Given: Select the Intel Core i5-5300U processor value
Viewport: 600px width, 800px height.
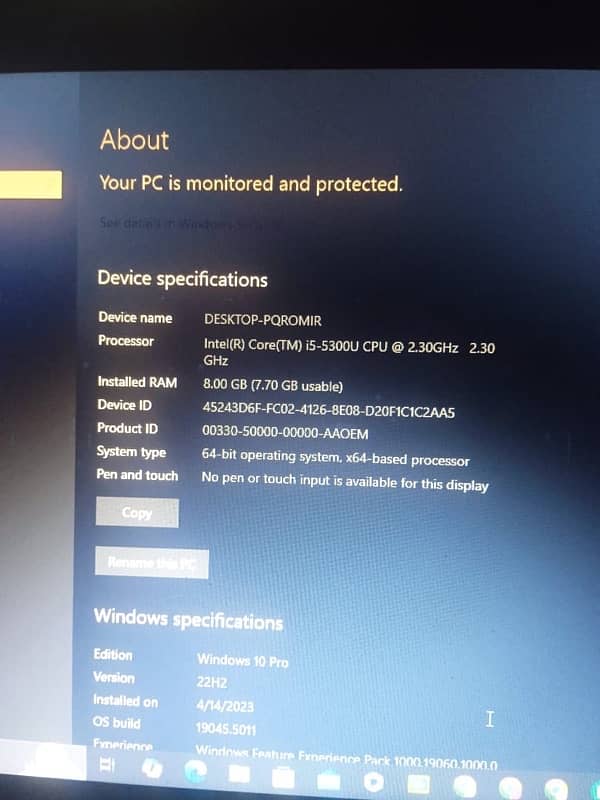Looking at the screenshot, I should (x=349, y=353).
